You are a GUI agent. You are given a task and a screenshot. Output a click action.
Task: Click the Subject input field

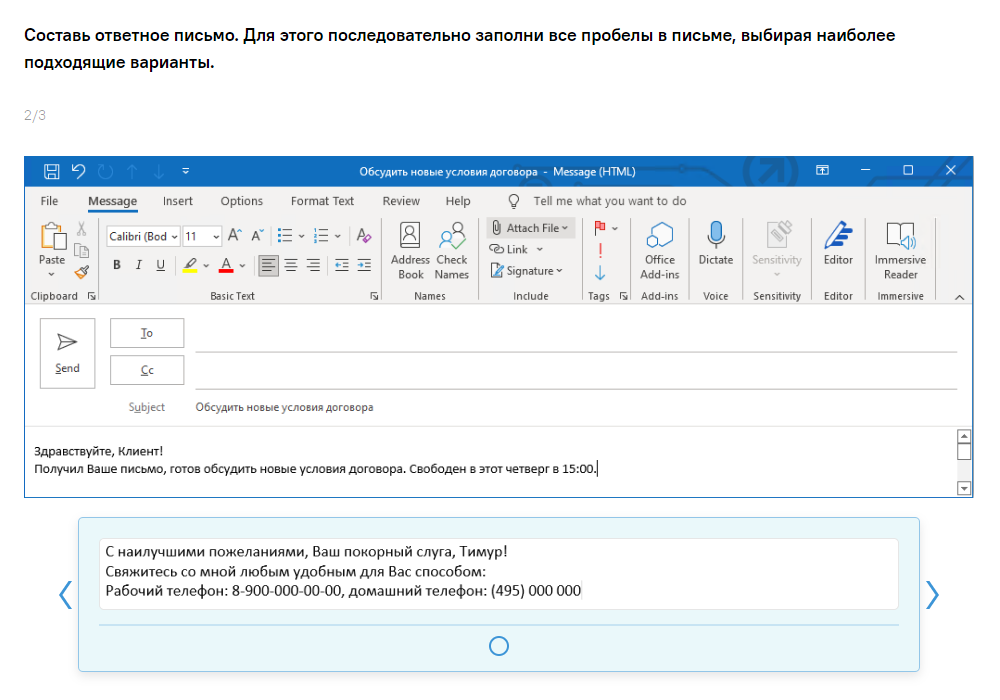pos(570,408)
